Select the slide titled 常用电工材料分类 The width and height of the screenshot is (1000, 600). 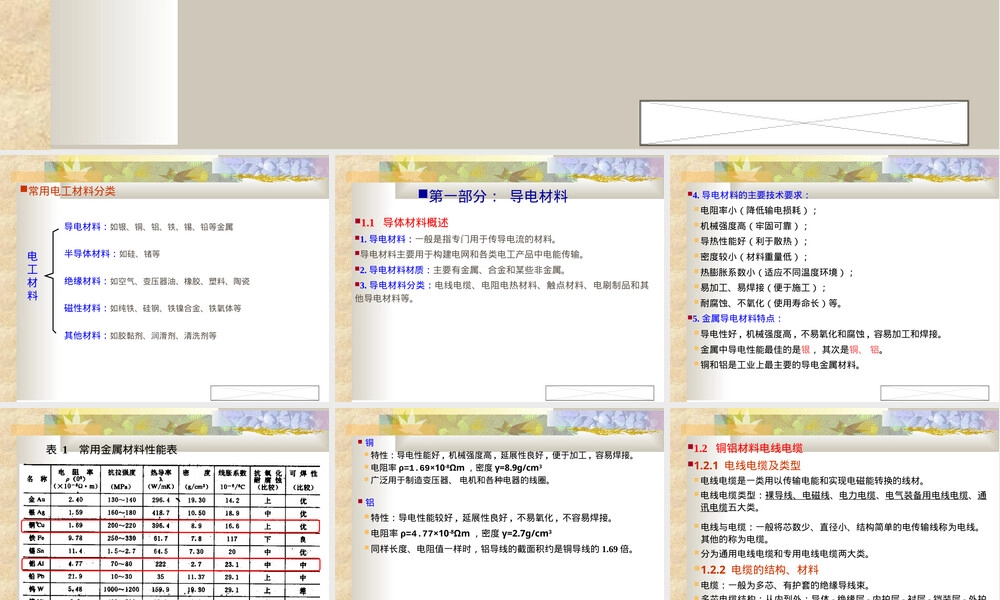(165, 278)
